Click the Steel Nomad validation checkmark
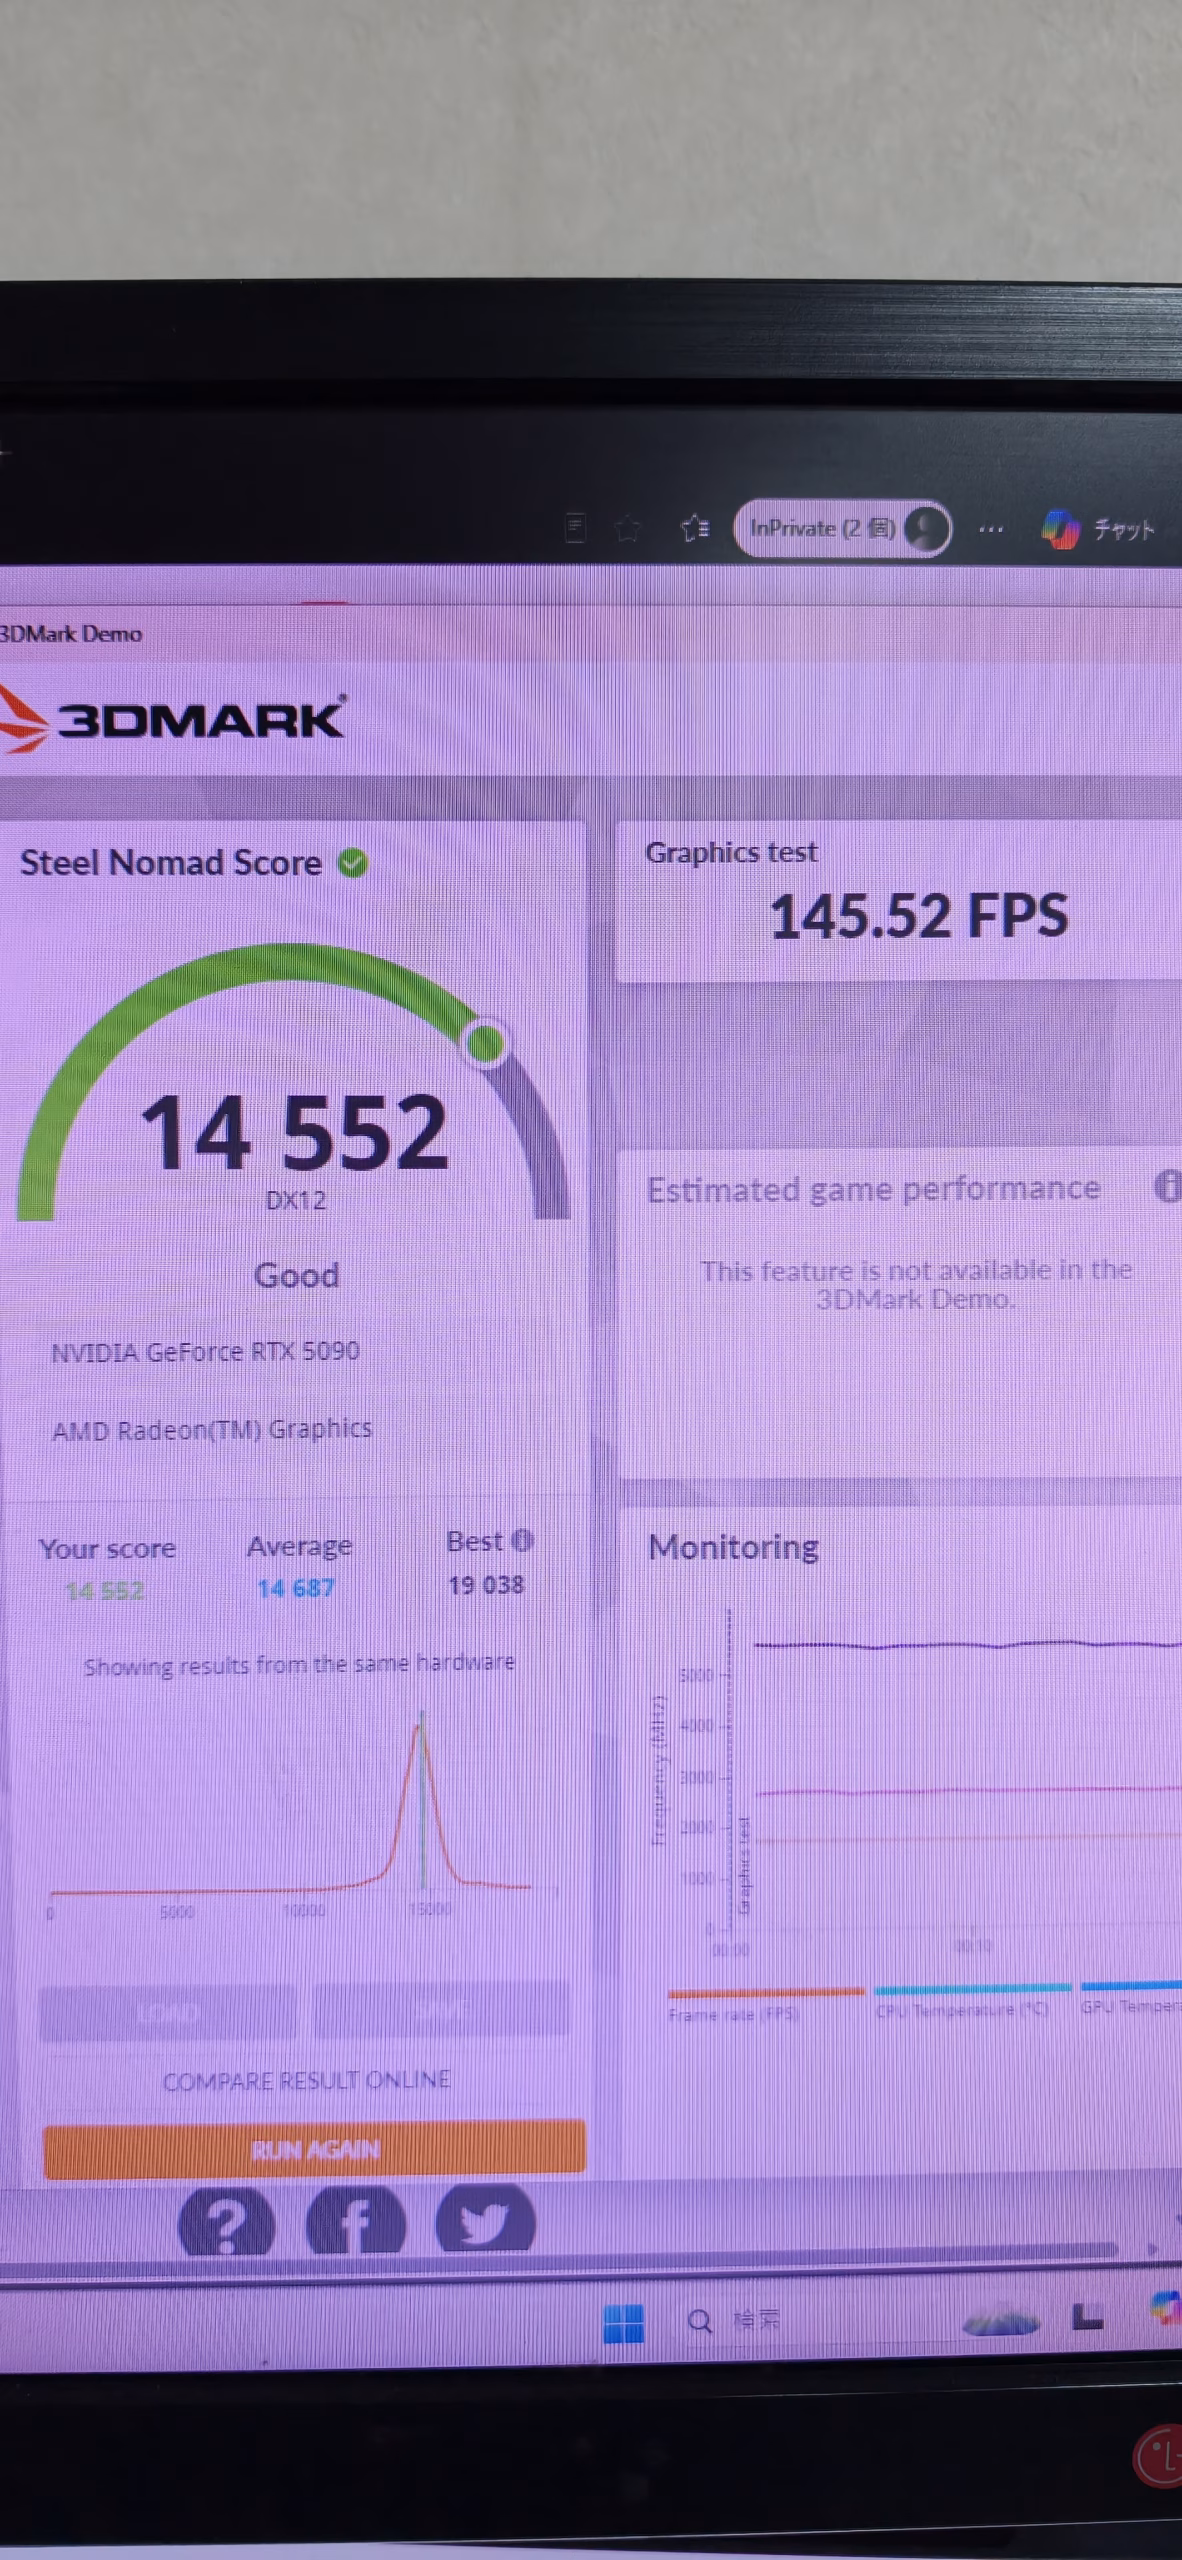 pos(352,862)
